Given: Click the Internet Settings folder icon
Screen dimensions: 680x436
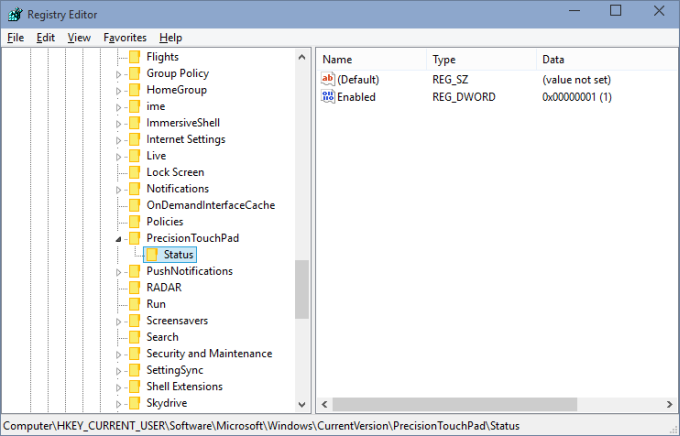Looking at the screenshot, I should point(135,139).
